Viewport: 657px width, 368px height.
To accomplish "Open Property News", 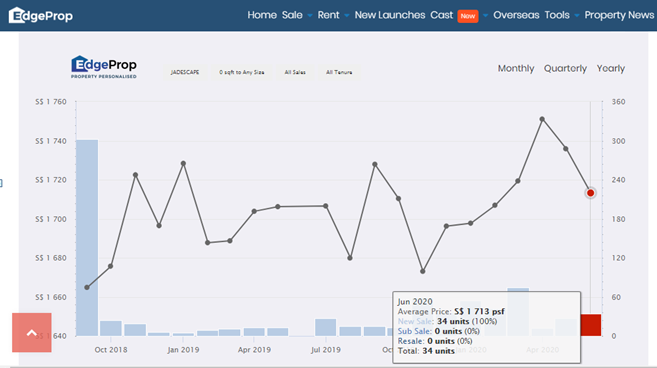I will pyautogui.click(x=619, y=15).
